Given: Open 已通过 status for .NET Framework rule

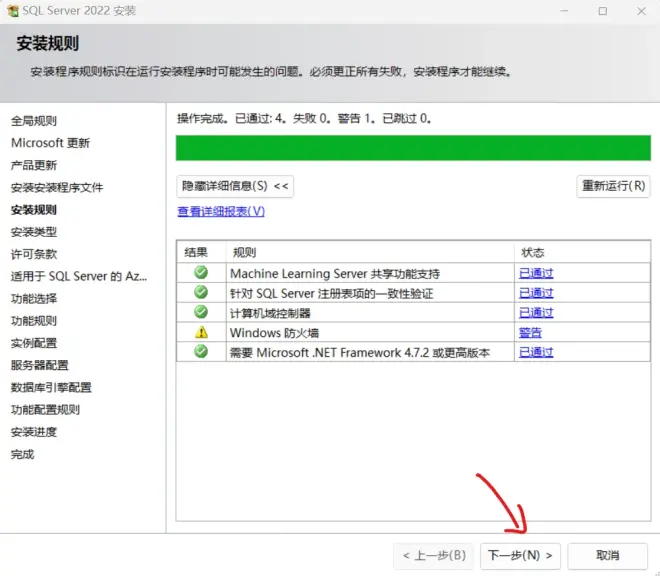Looking at the screenshot, I should 536,352.
